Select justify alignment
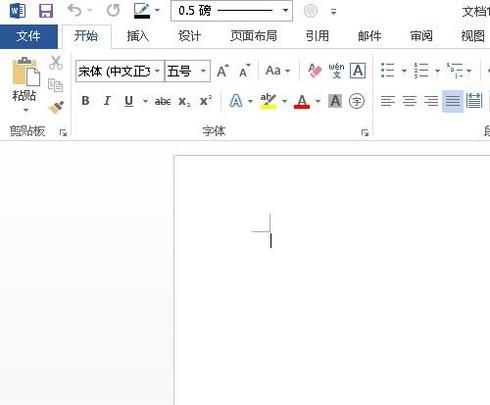The image size is (490, 405). coord(453,101)
